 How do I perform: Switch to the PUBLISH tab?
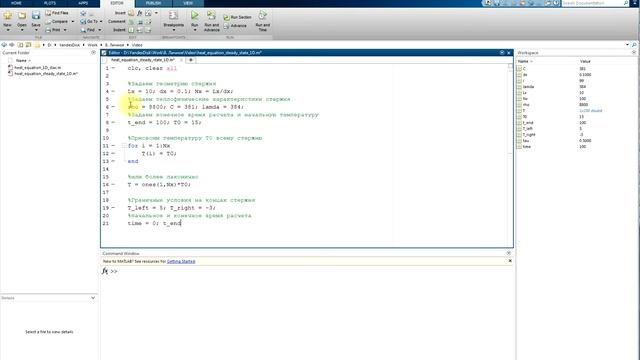tap(153, 3)
